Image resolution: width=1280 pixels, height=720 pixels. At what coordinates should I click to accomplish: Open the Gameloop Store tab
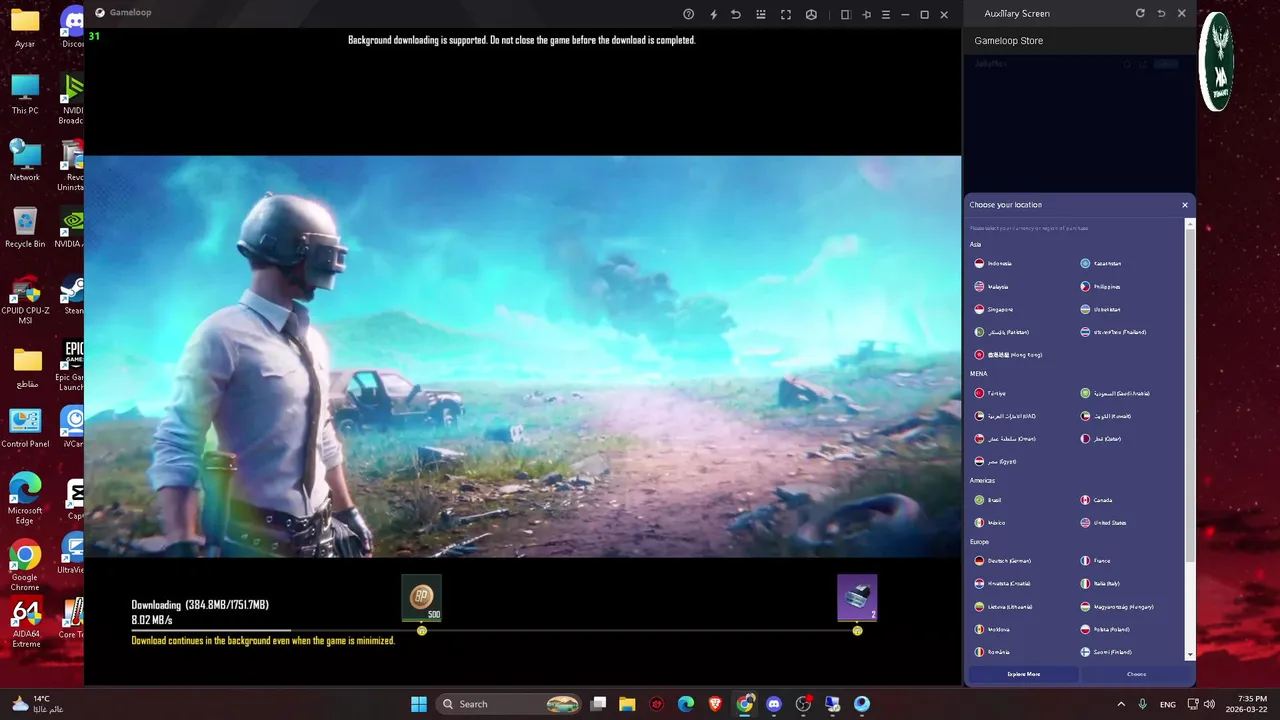[1008, 41]
